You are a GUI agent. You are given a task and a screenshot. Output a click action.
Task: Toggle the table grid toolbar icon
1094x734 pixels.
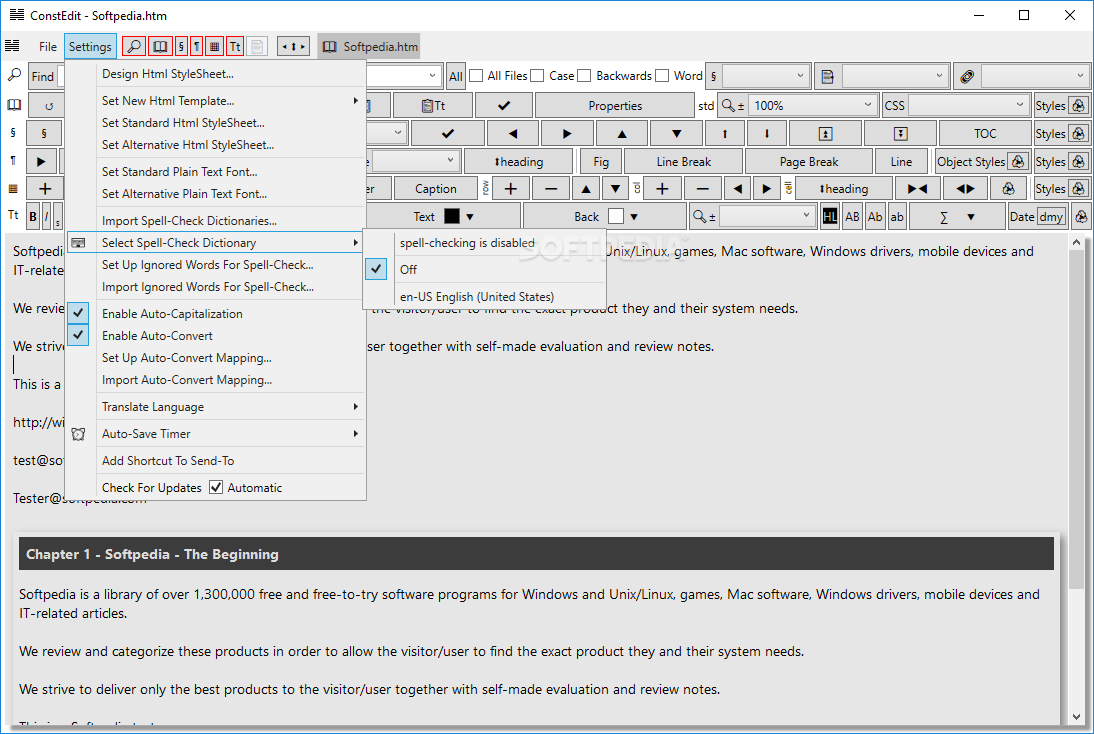215,47
